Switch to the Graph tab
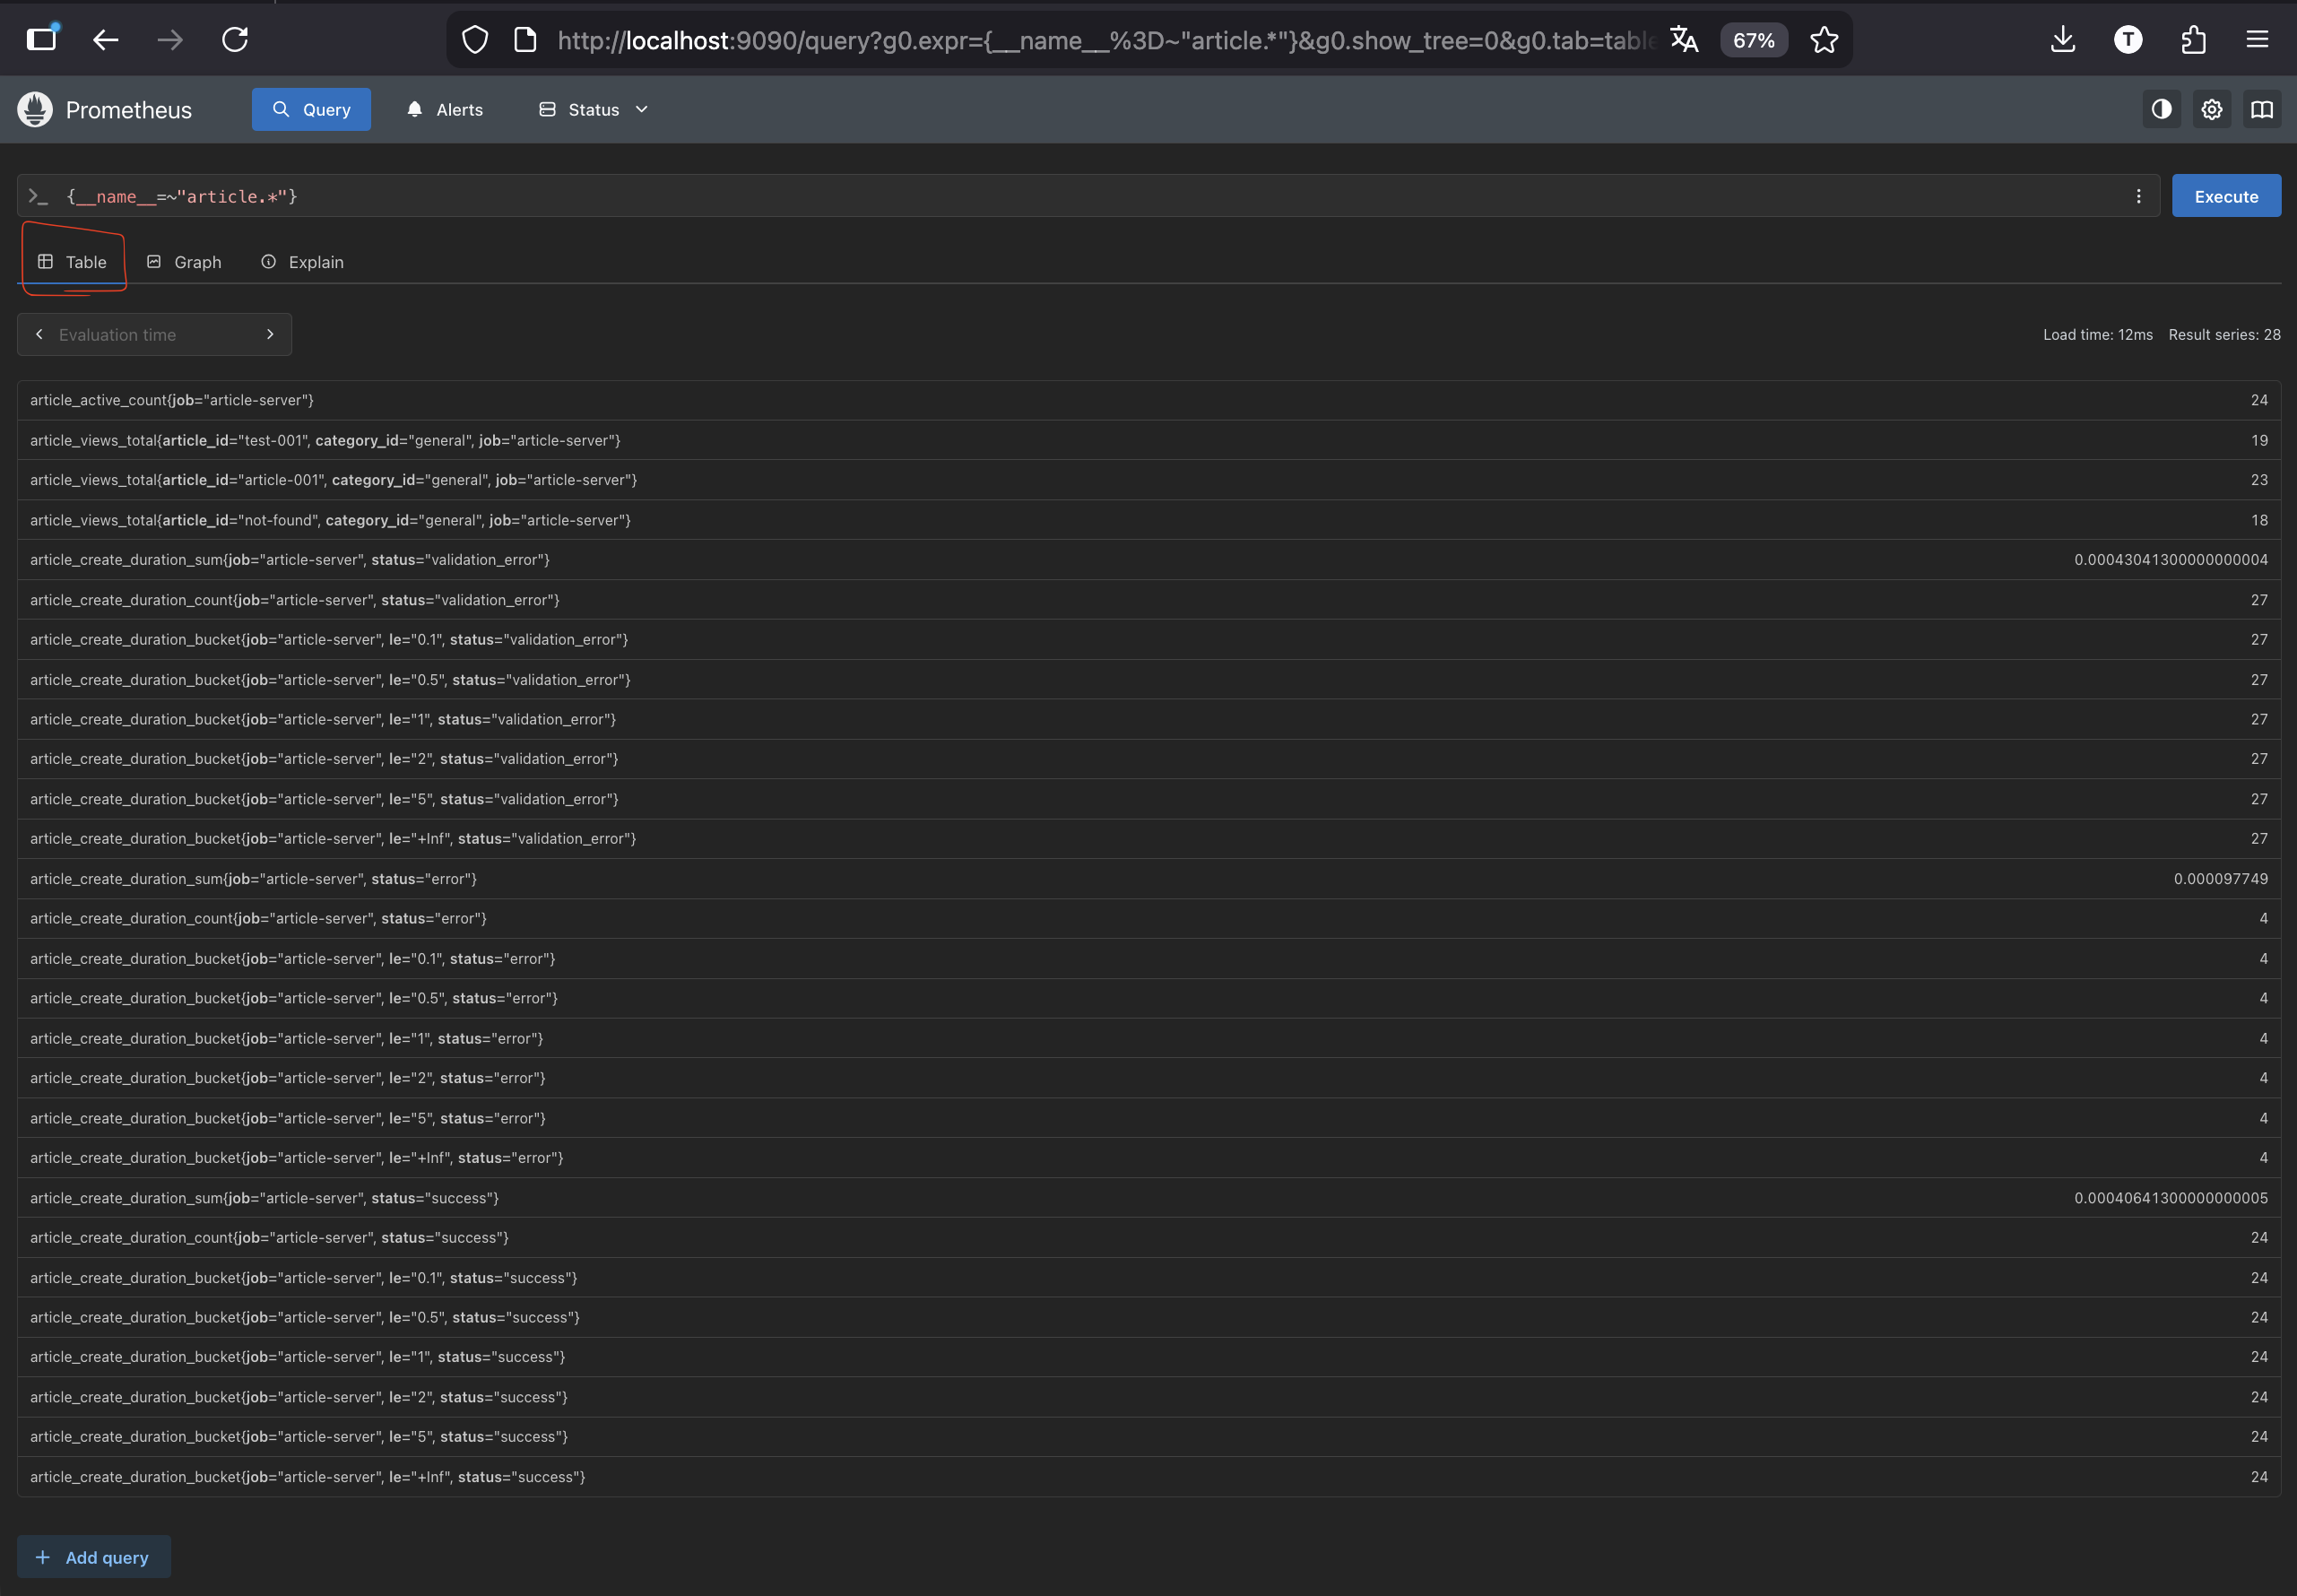2297x1596 pixels. [184, 262]
